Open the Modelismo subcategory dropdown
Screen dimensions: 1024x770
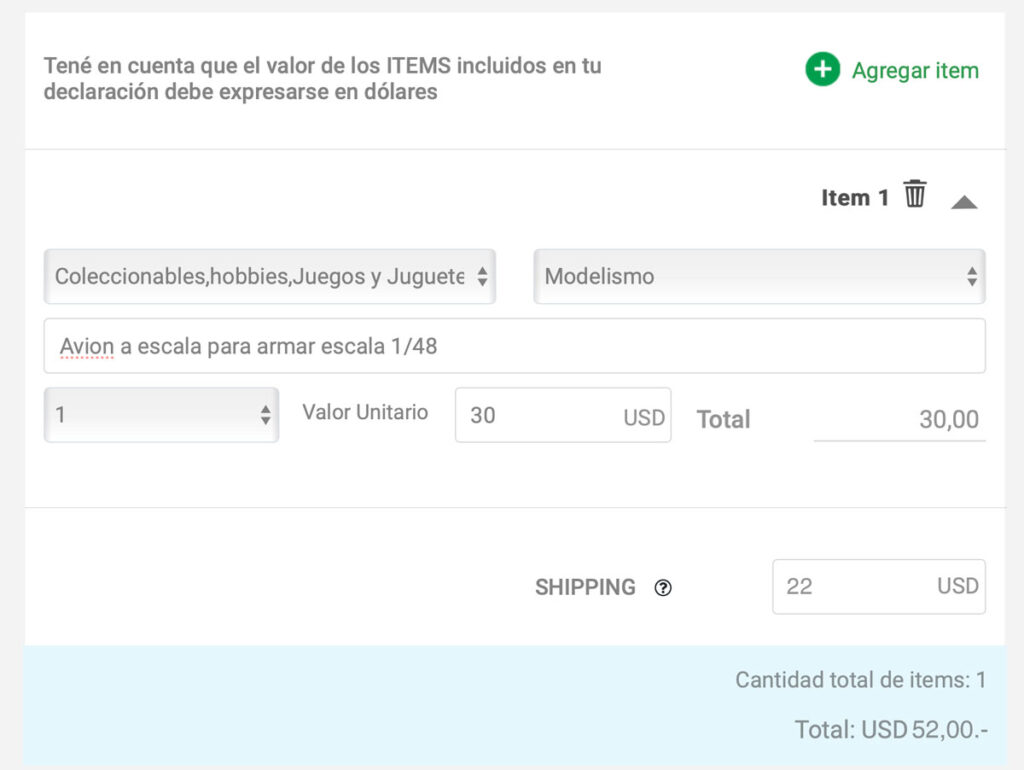759,276
